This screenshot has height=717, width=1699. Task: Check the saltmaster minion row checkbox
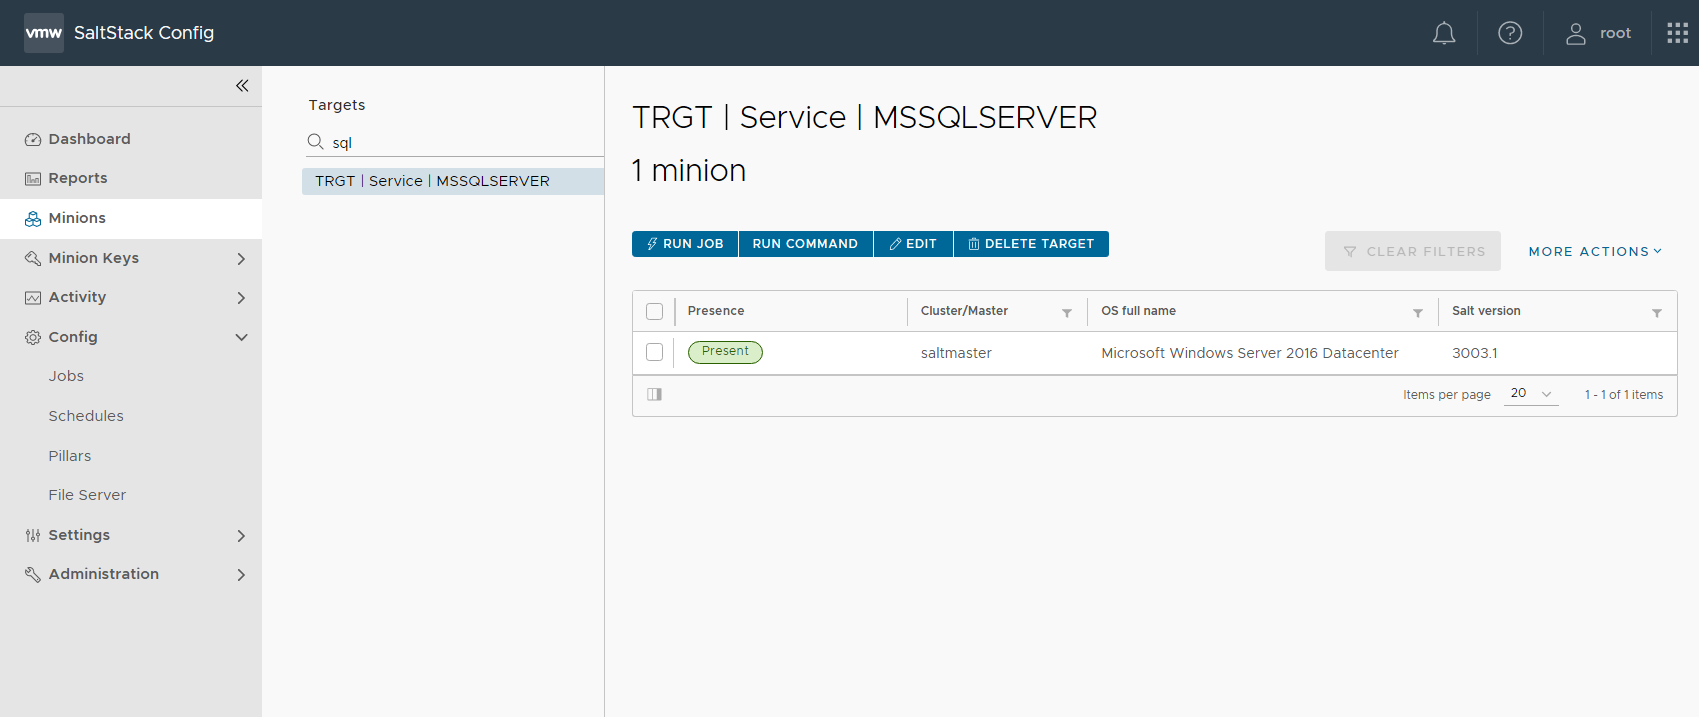click(x=655, y=352)
